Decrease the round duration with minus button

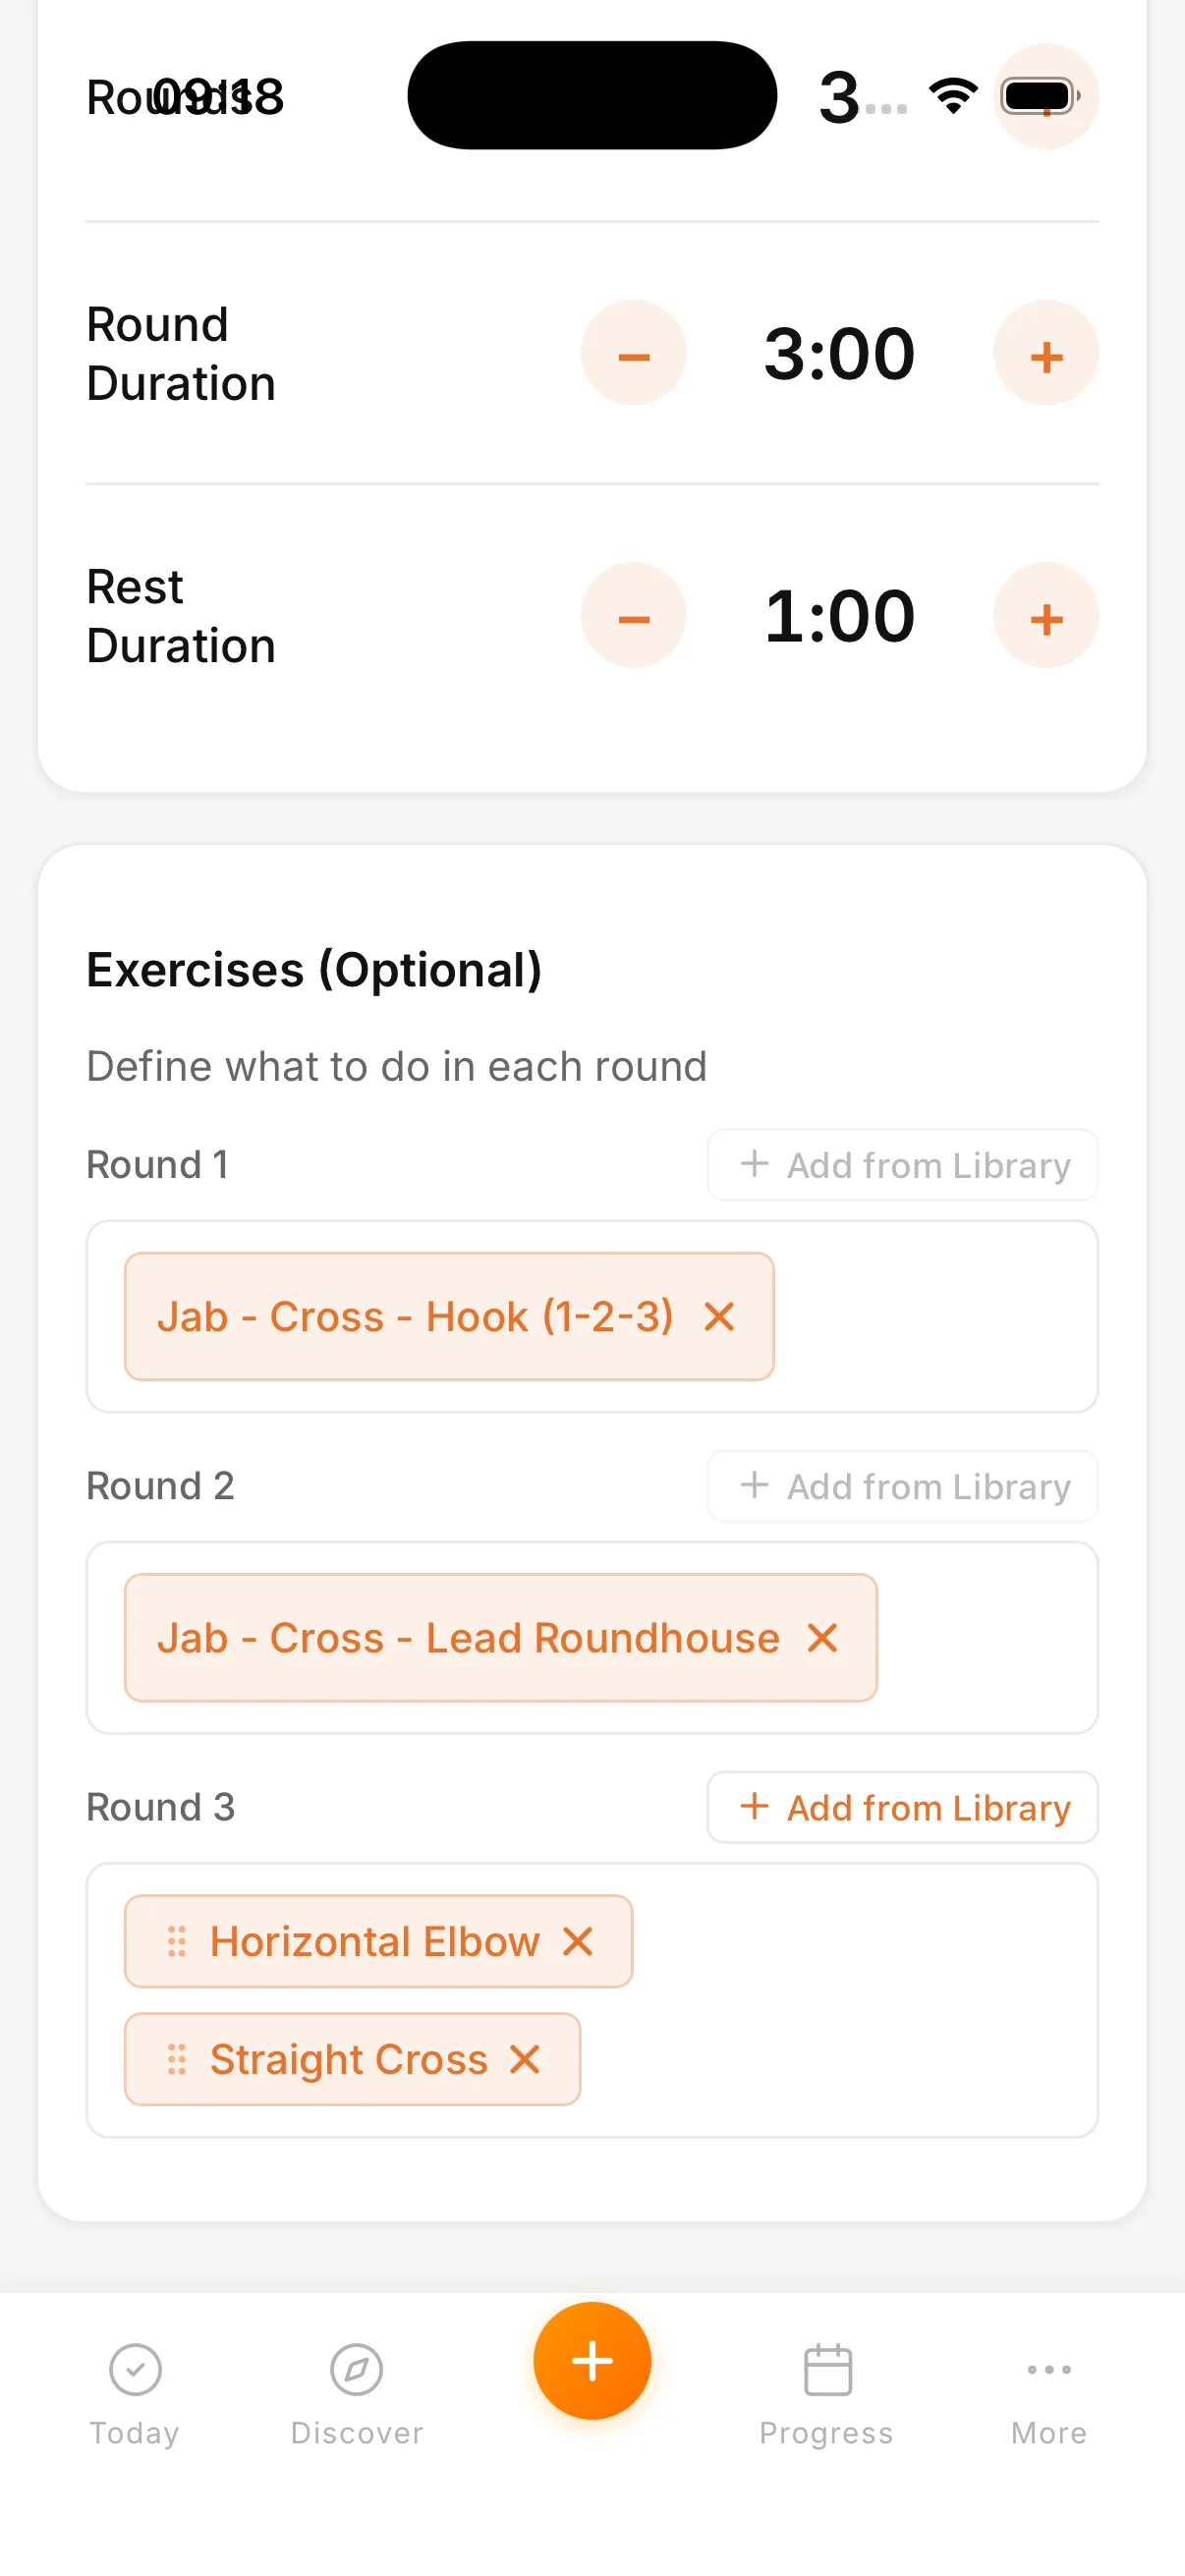point(633,354)
